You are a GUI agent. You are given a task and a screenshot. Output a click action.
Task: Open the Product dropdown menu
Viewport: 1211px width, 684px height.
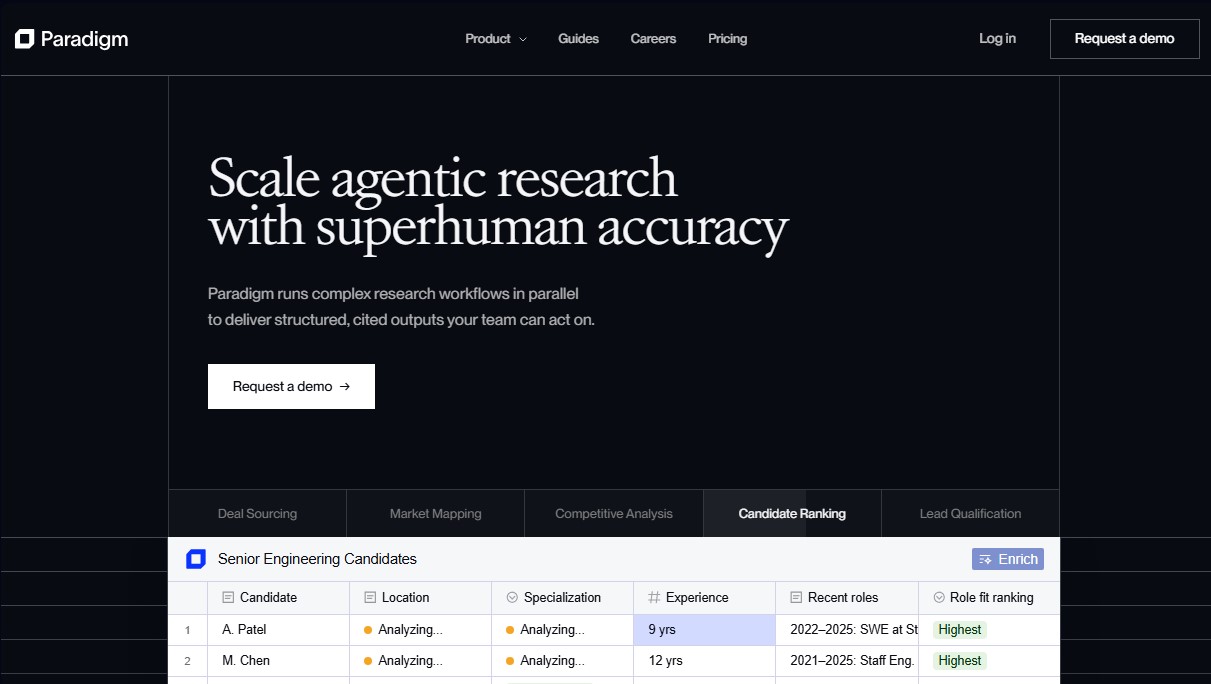pos(495,39)
